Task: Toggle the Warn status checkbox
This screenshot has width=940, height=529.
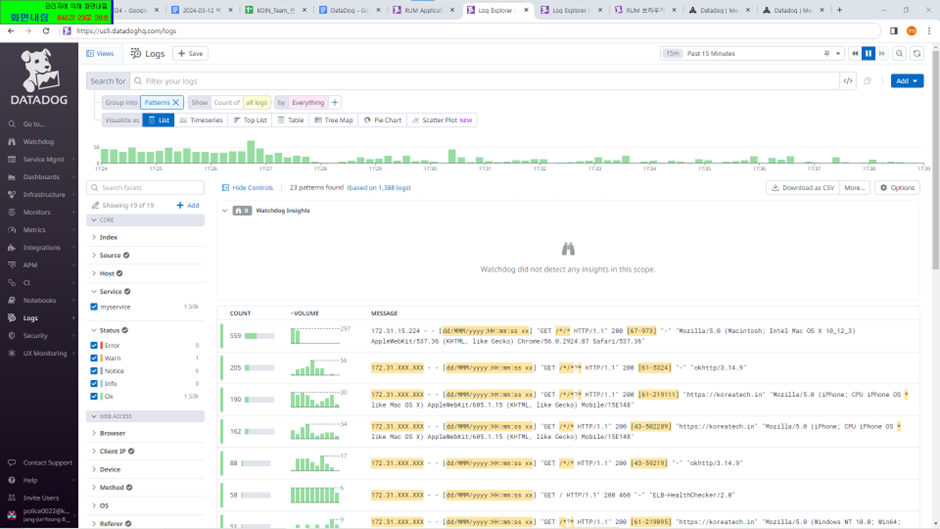Action: tap(94, 358)
